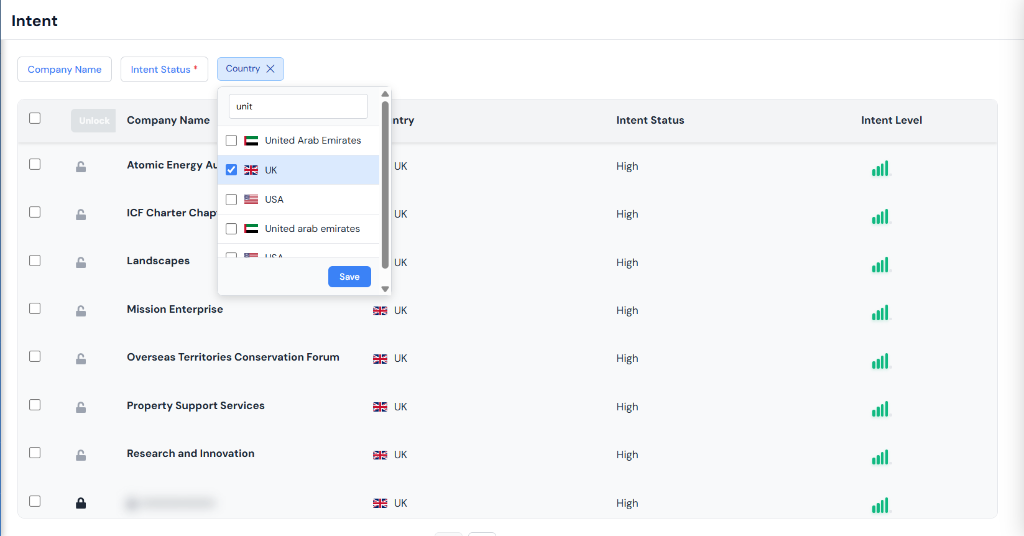Screen dimensions: 1024x536
Task: Check the Landscapes row checkbox
Action: [35, 260]
